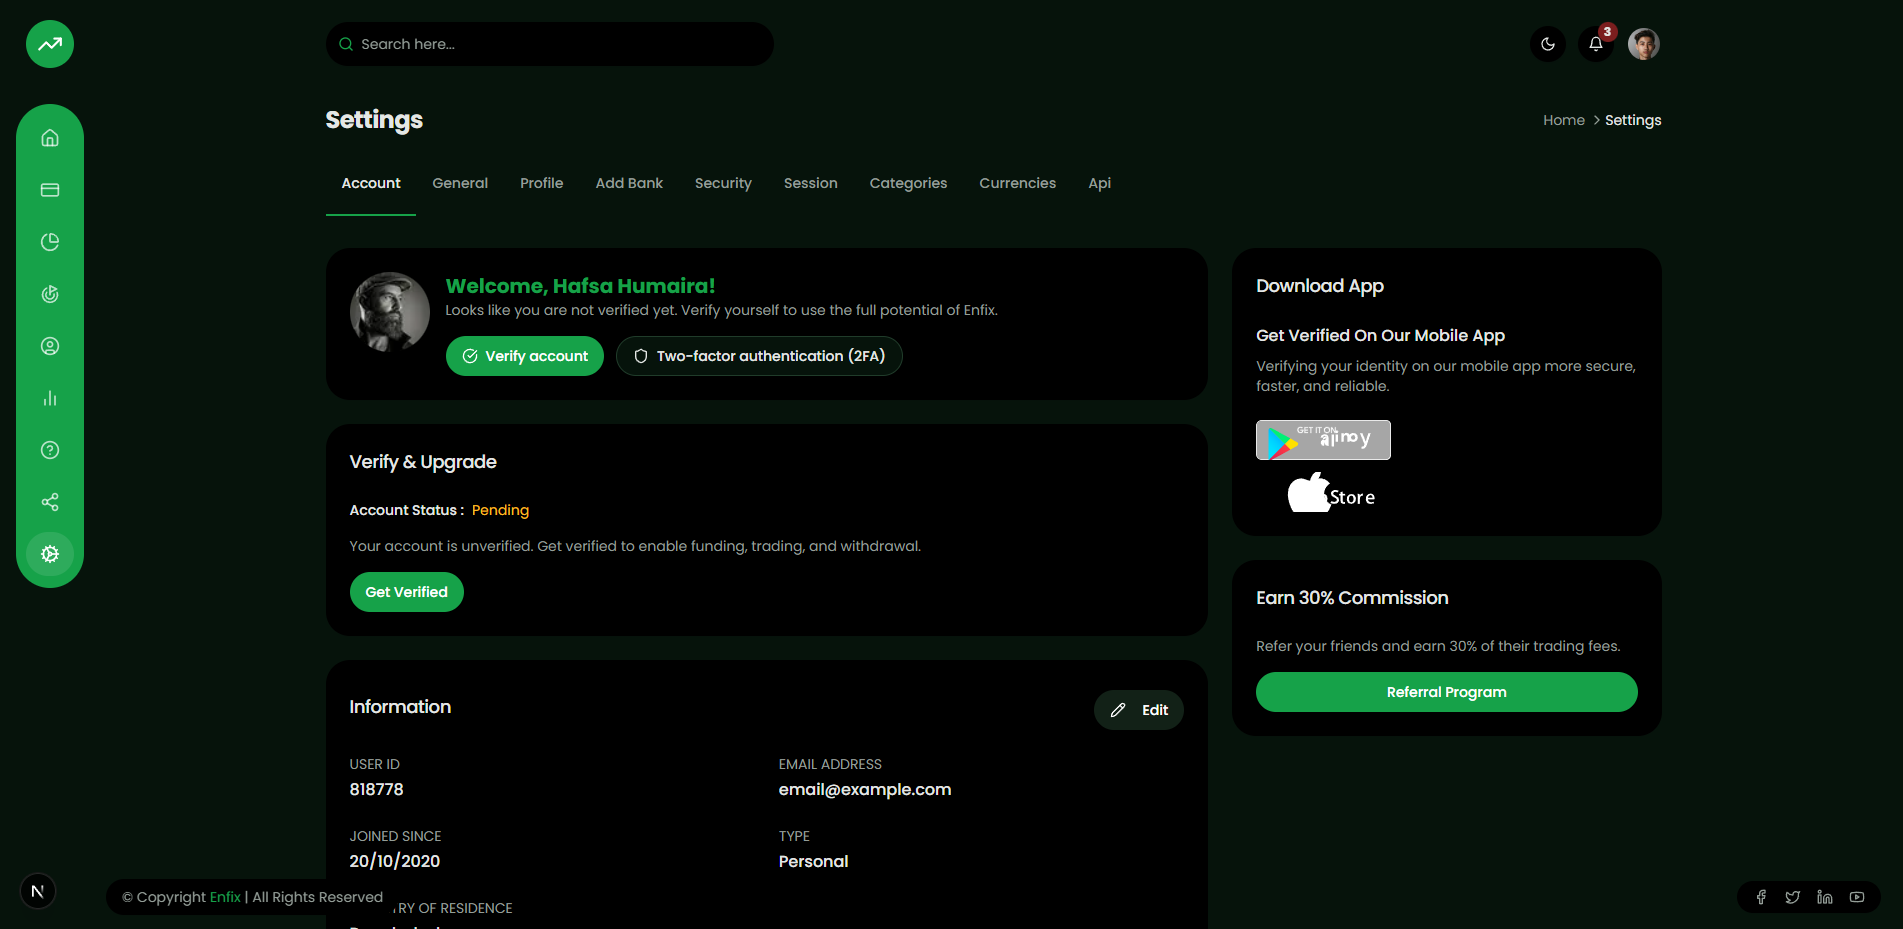Click the search magnifier icon
1903x929 pixels.
(346, 44)
